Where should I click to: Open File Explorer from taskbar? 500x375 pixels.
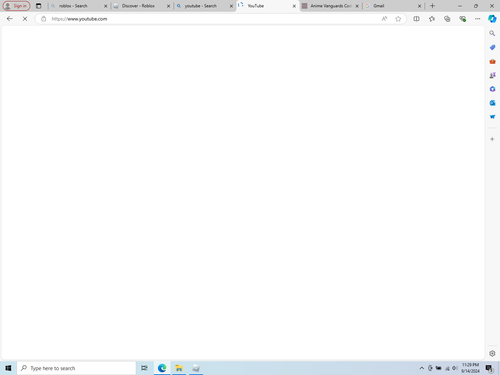(x=179, y=368)
